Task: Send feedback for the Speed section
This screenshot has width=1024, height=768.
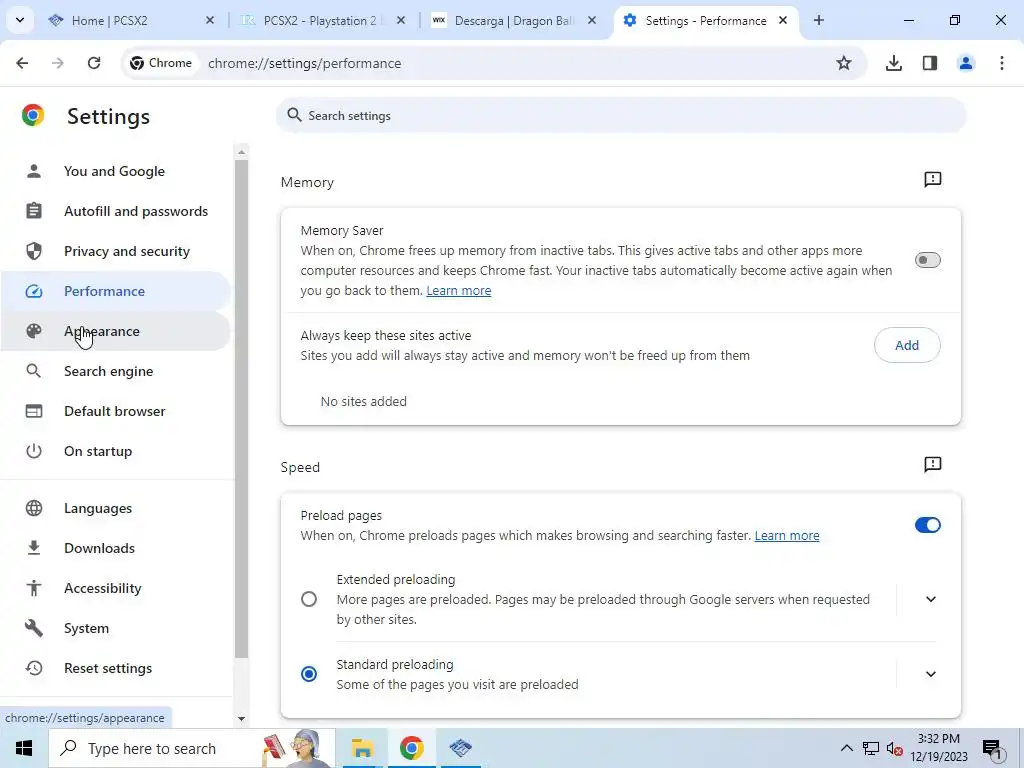Action: point(933,464)
